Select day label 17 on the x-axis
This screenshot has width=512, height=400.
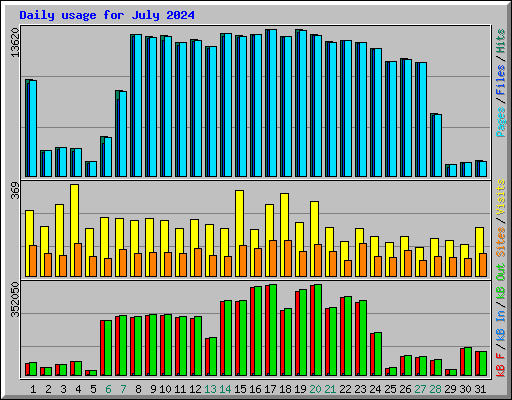tap(270, 389)
